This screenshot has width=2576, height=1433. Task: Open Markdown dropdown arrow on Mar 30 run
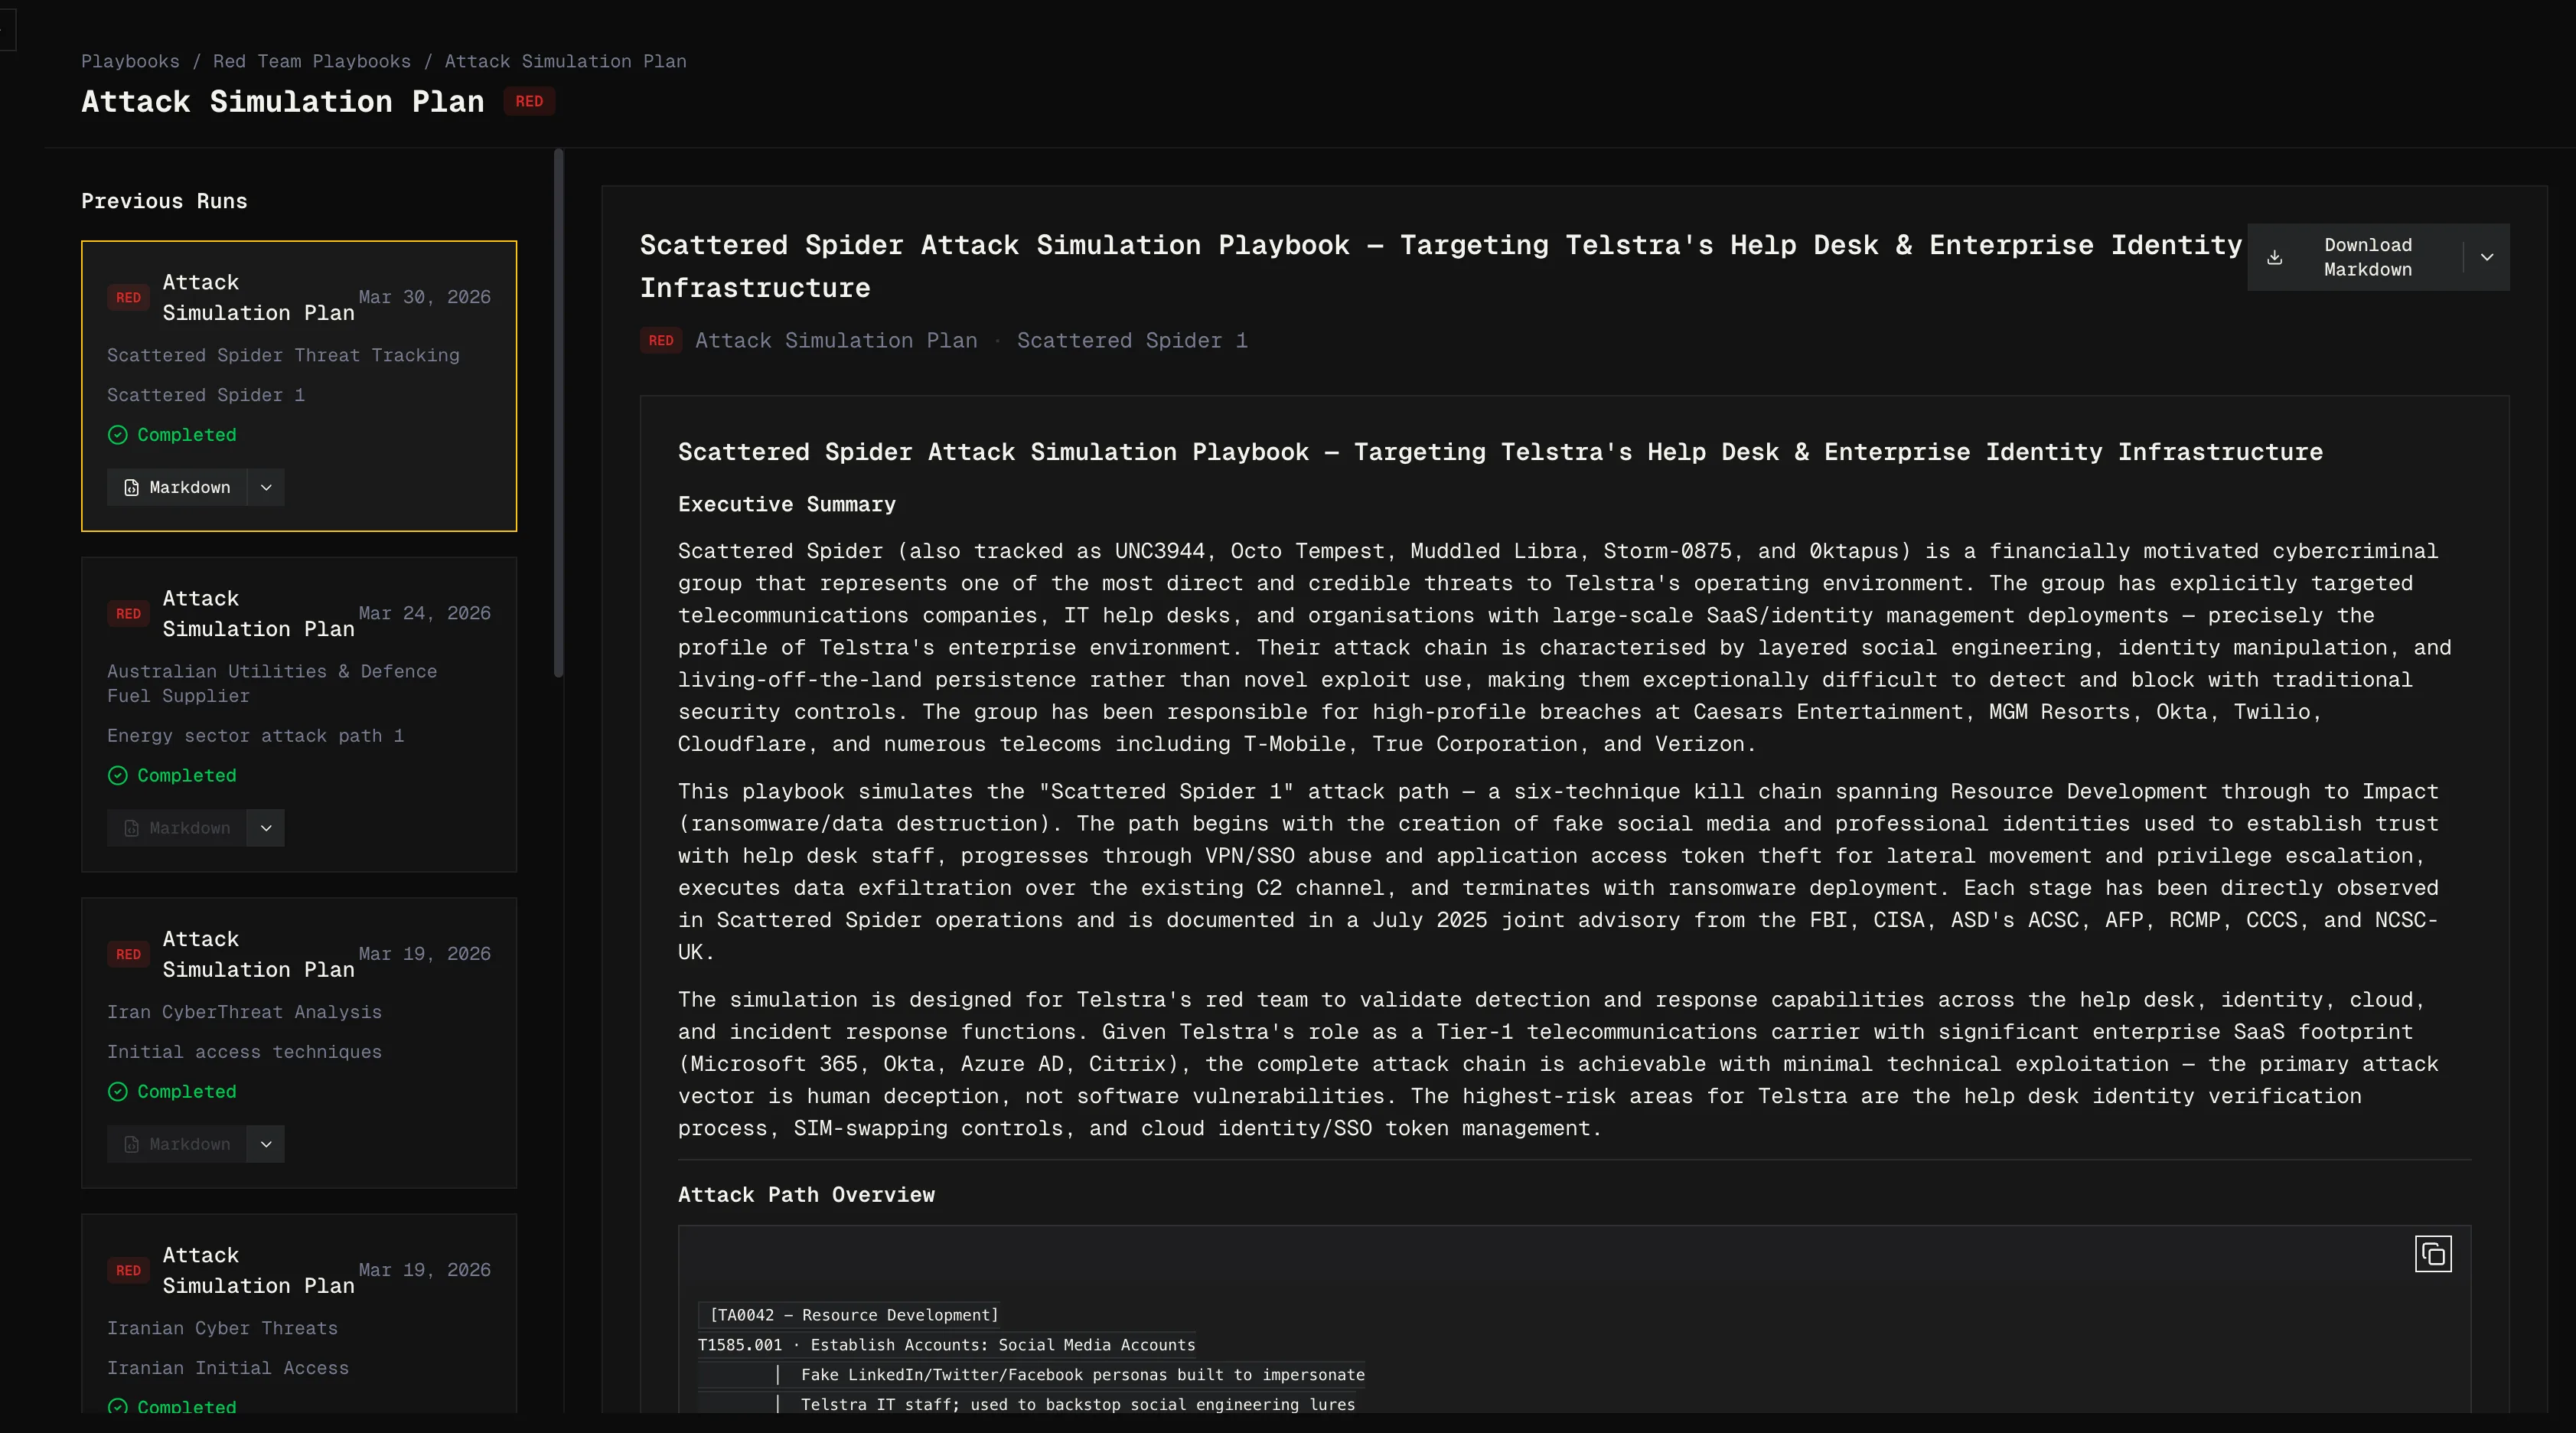pos(266,488)
